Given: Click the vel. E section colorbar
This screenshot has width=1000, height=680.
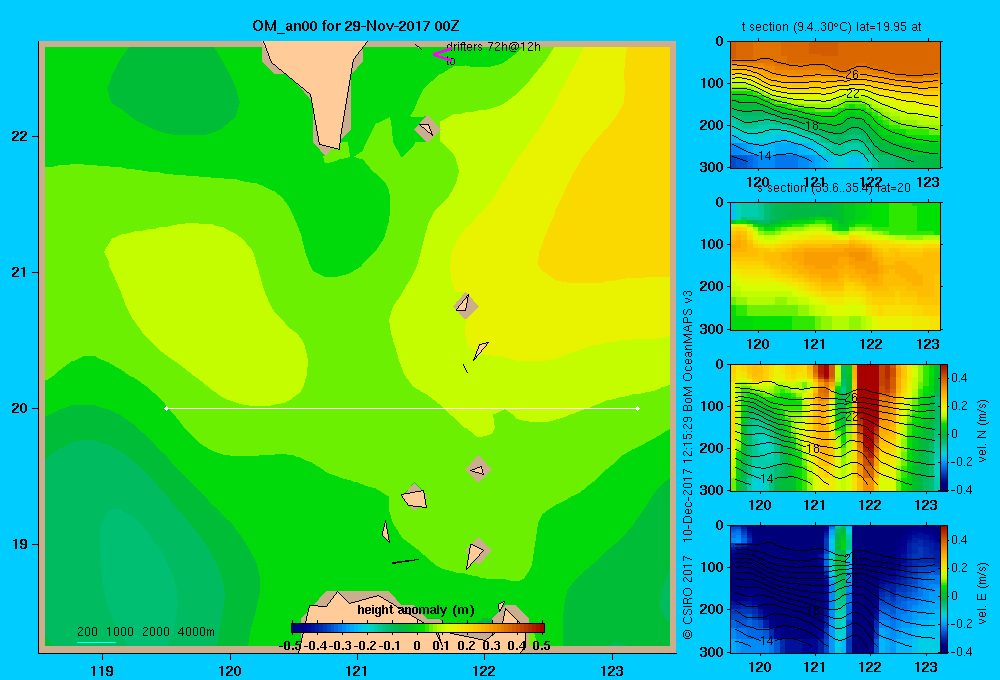Looking at the screenshot, I should click(944, 589).
